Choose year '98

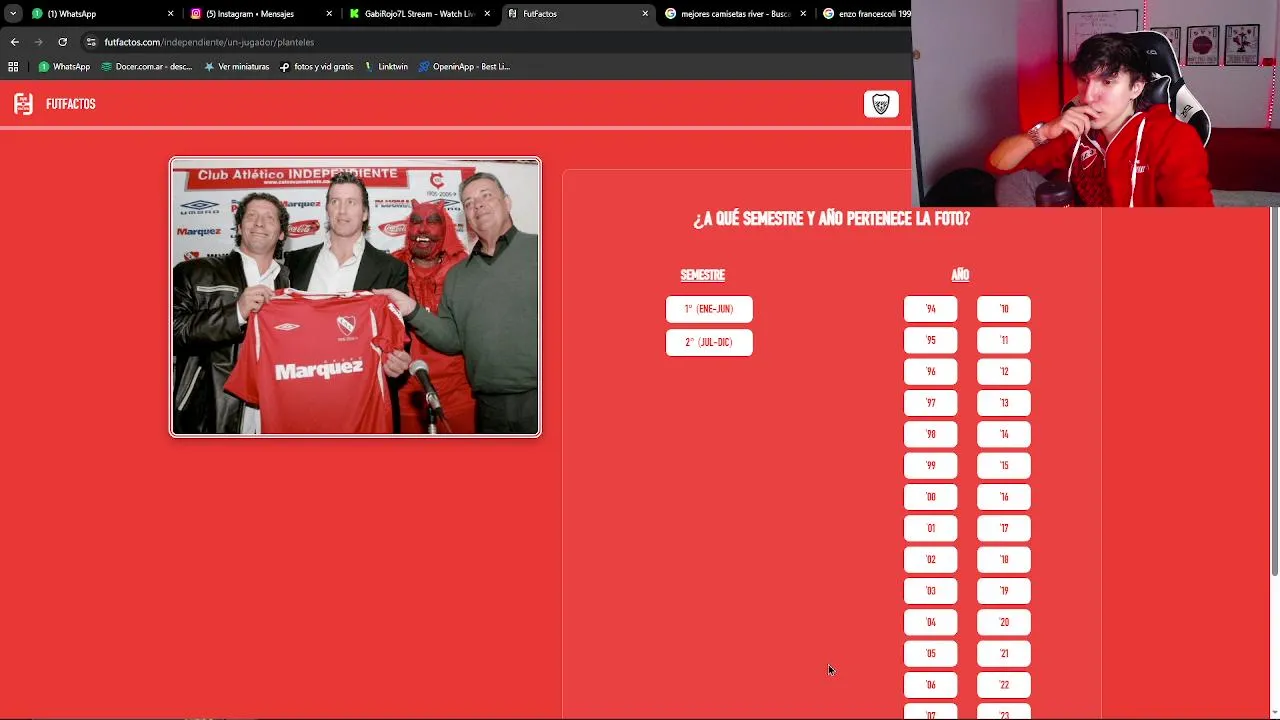coord(931,434)
